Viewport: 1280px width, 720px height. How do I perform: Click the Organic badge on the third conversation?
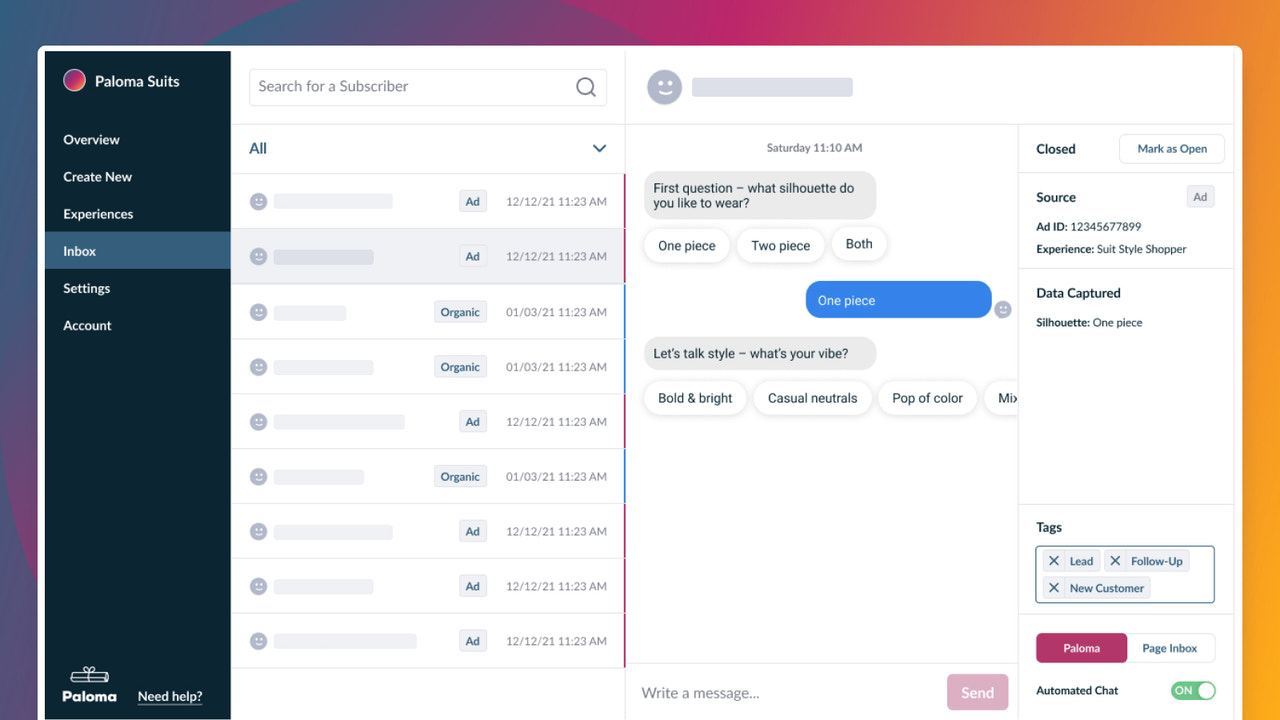tap(460, 311)
